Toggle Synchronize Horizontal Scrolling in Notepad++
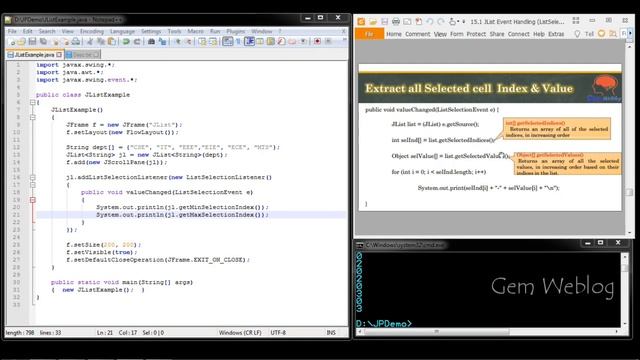Image resolution: width=640 pixels, height=360 pixels. [213, 41]
